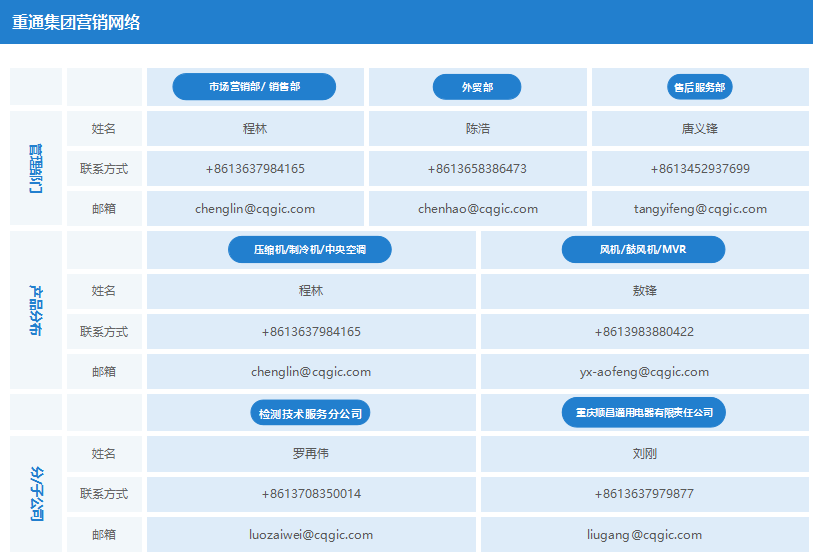Click chenglin@cqgic.com in the 管理部门 section

coord(255,209)
